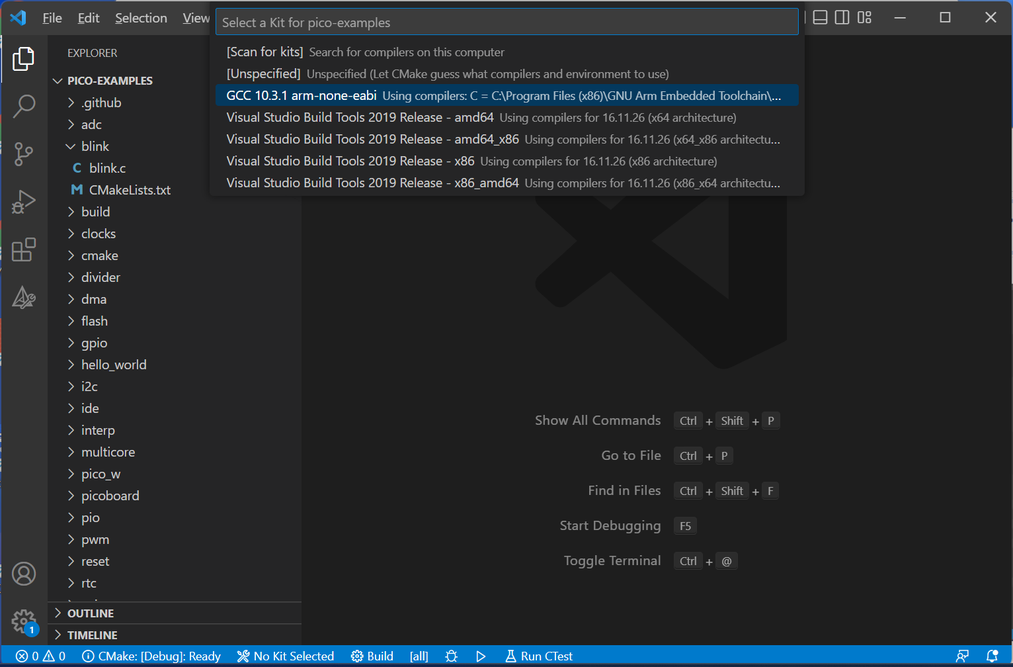Image resolution: width=1013 pixels, height=667 pixels.
Task: Choose the [Scan for kits] option
Action: [507, 52]
